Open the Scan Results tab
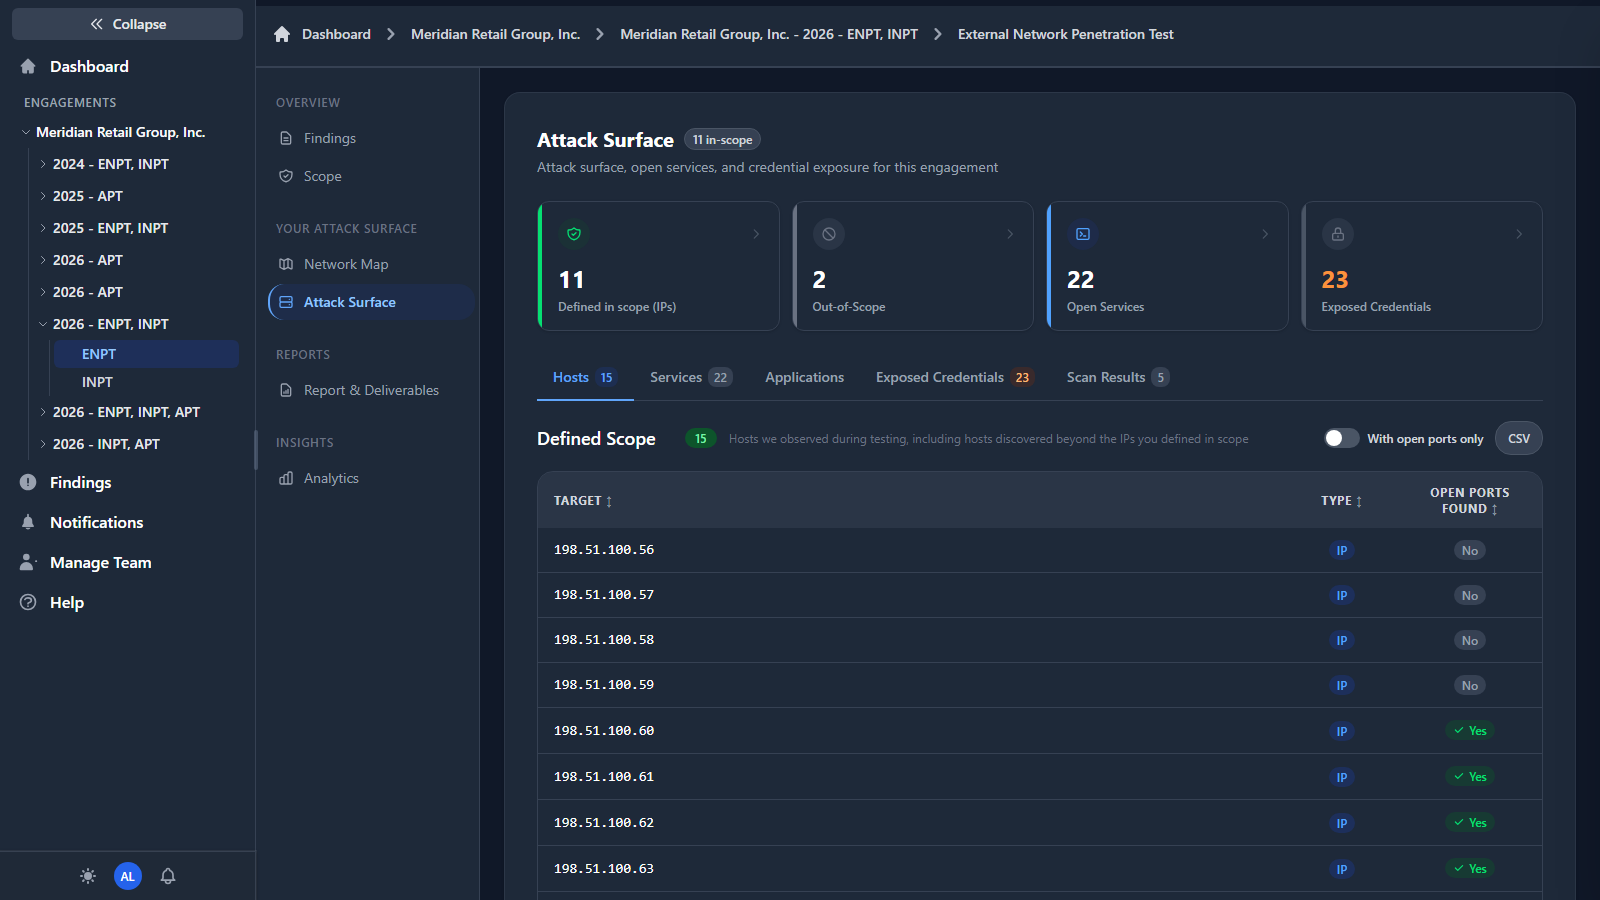The height and width of the screenshot is (900, 1600). (x=1117, y=377)
